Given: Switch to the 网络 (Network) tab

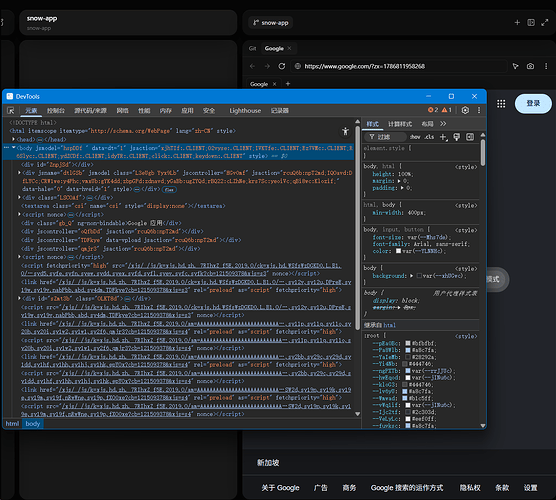Looking at the screenshot, I should click(122, 111).
